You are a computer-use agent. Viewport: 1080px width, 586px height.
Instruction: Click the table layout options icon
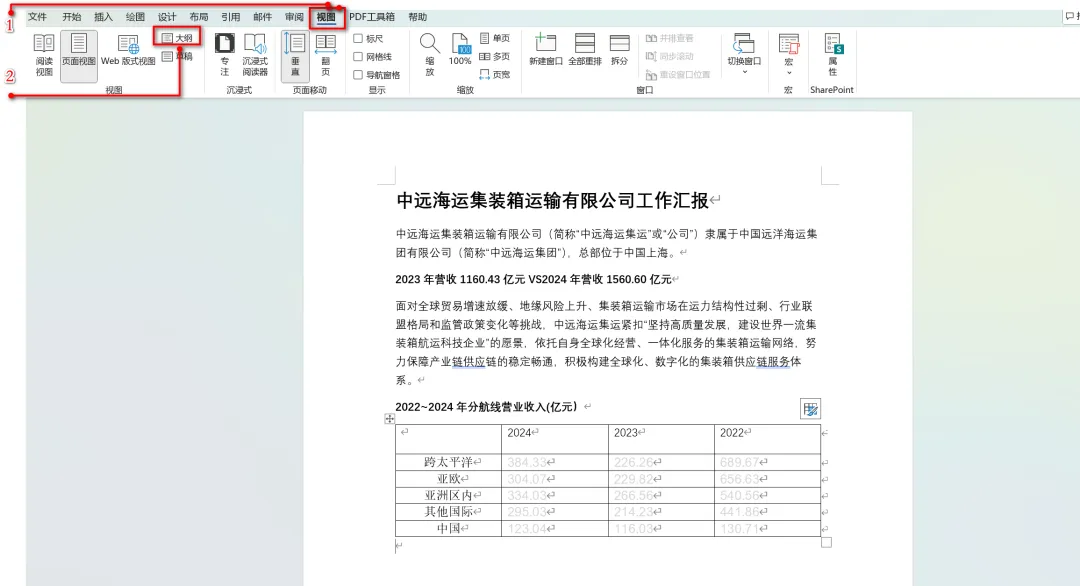pyautogui.click(x=811, y=409)
